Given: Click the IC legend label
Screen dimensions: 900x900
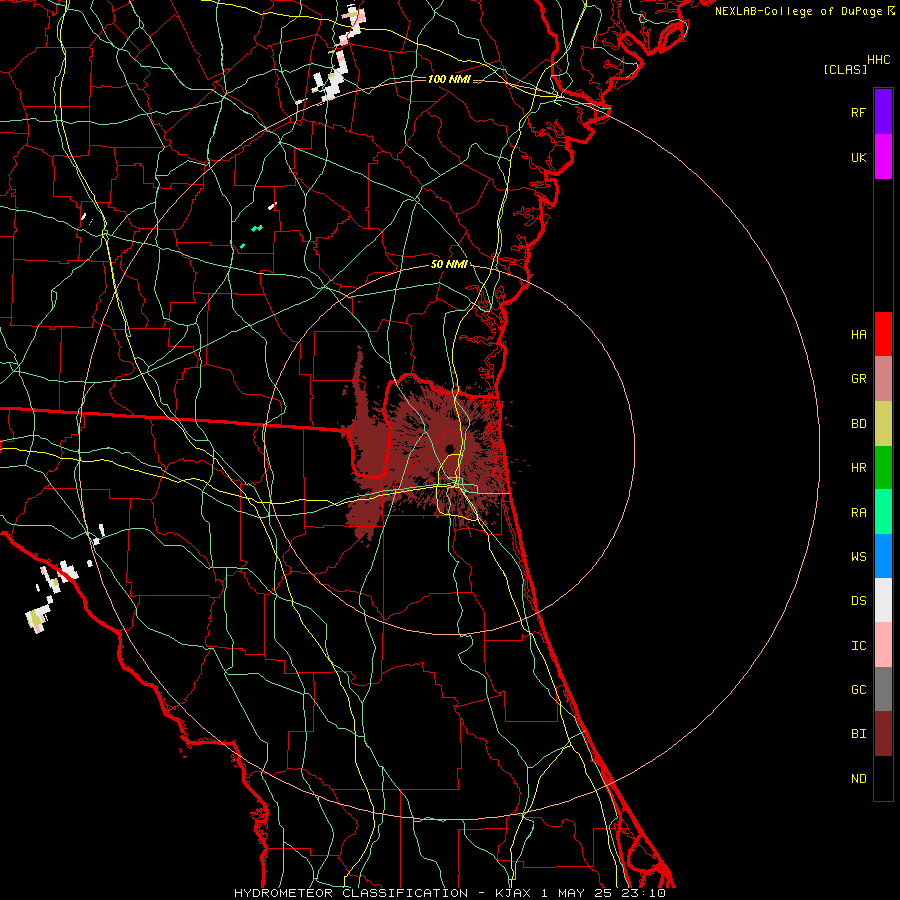Looking at the screenshot, I should click(x=859, y=646).
